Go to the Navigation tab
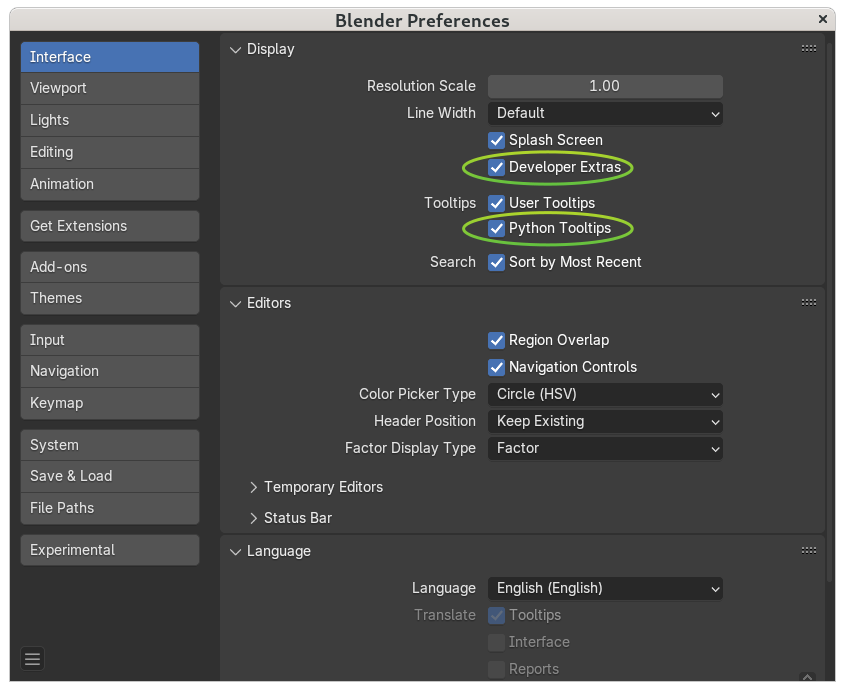The width and height of the screenshot is (845, 691). [110, 371]
